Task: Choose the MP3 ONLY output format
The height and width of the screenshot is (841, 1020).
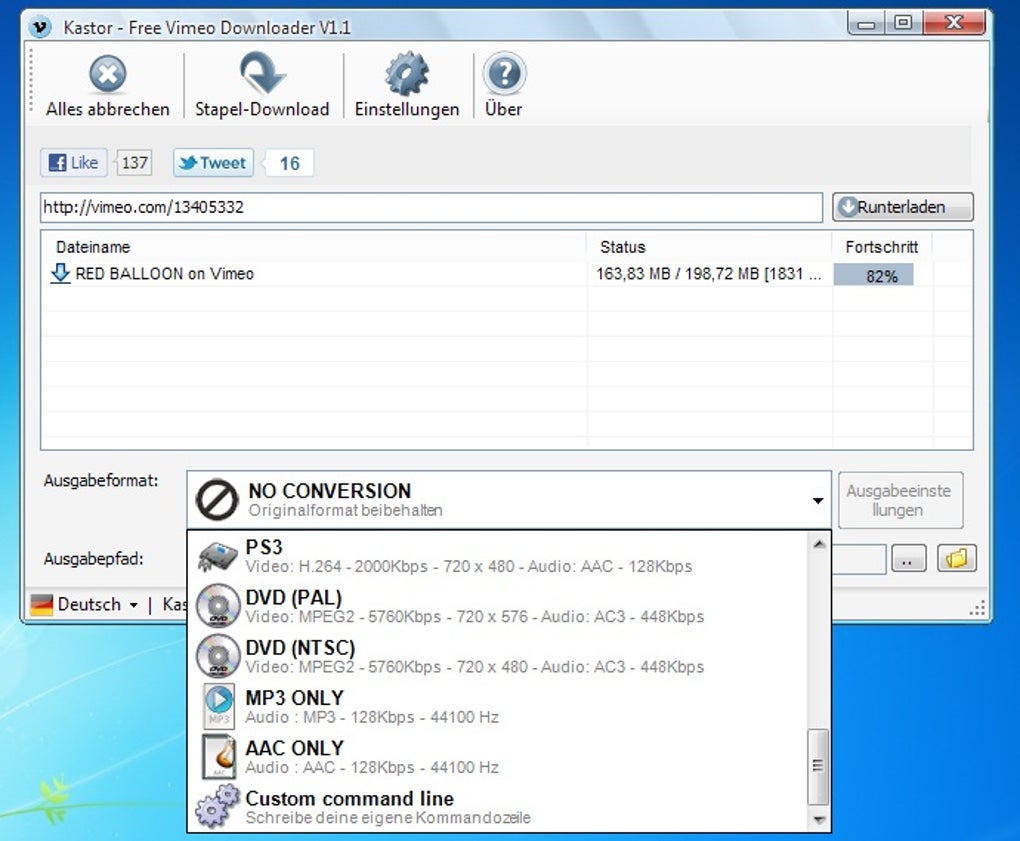Action: 498,706
